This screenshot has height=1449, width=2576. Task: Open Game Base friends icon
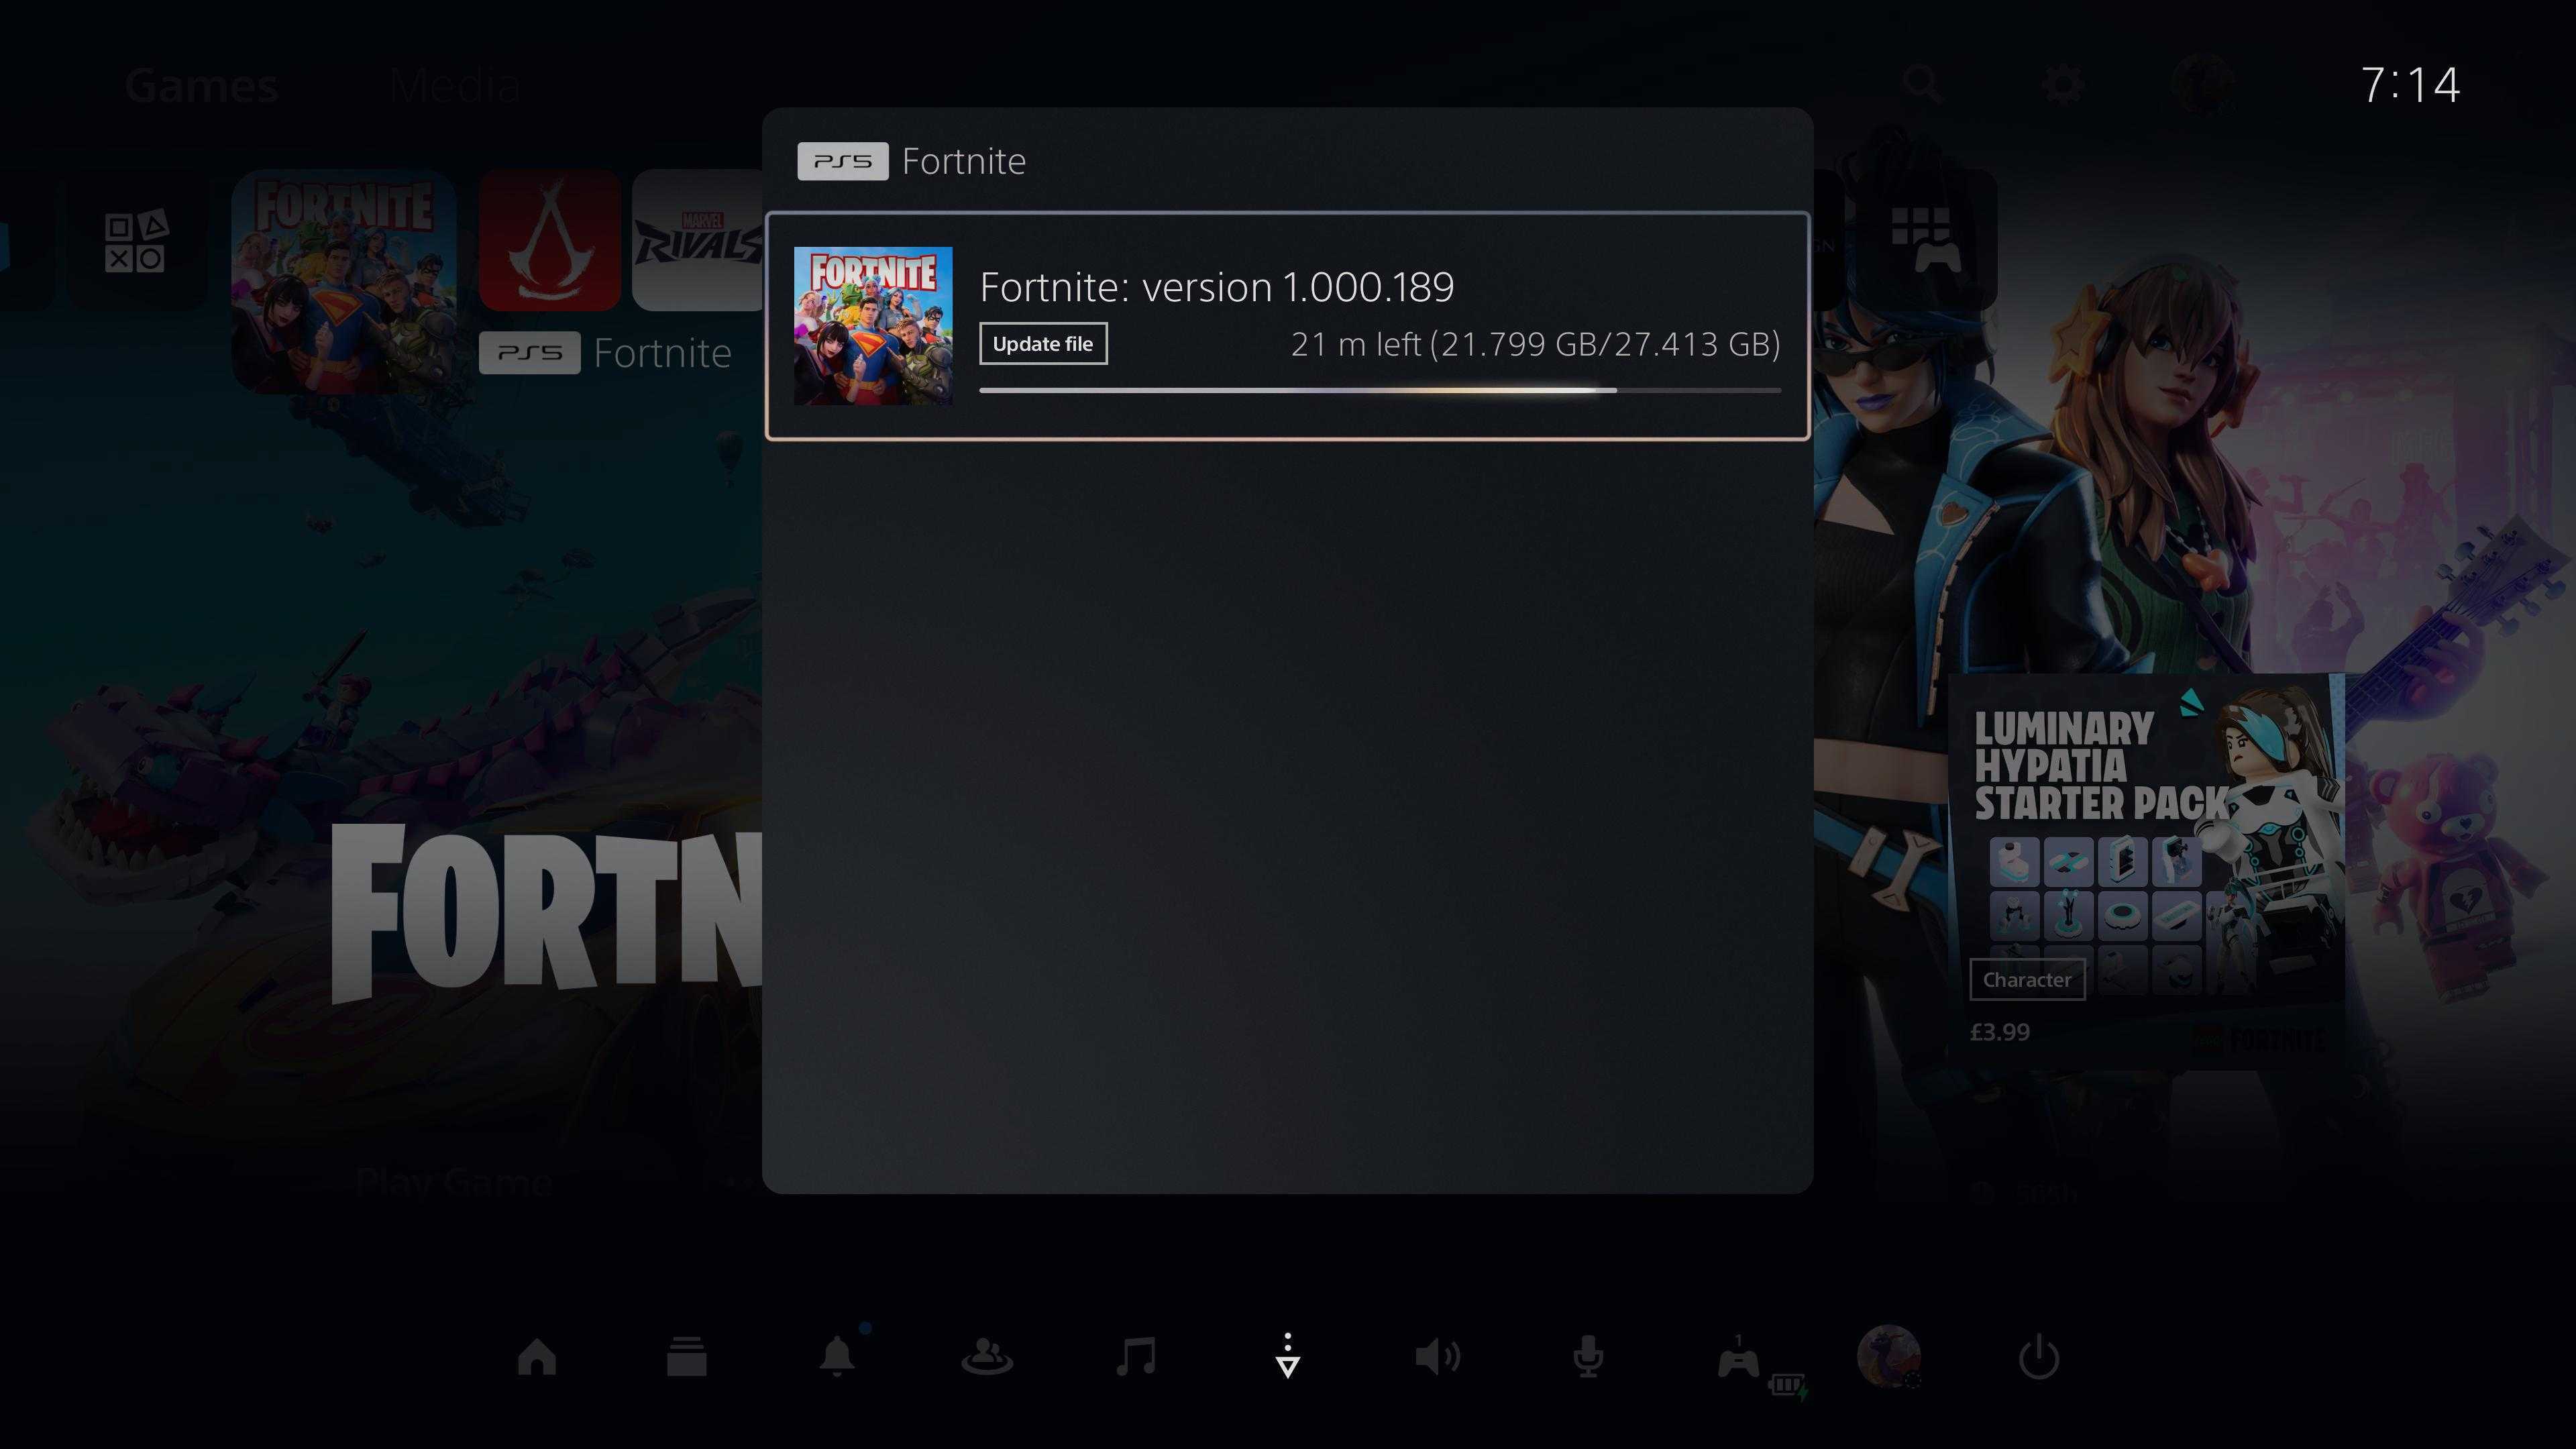tap(987, 1357)
